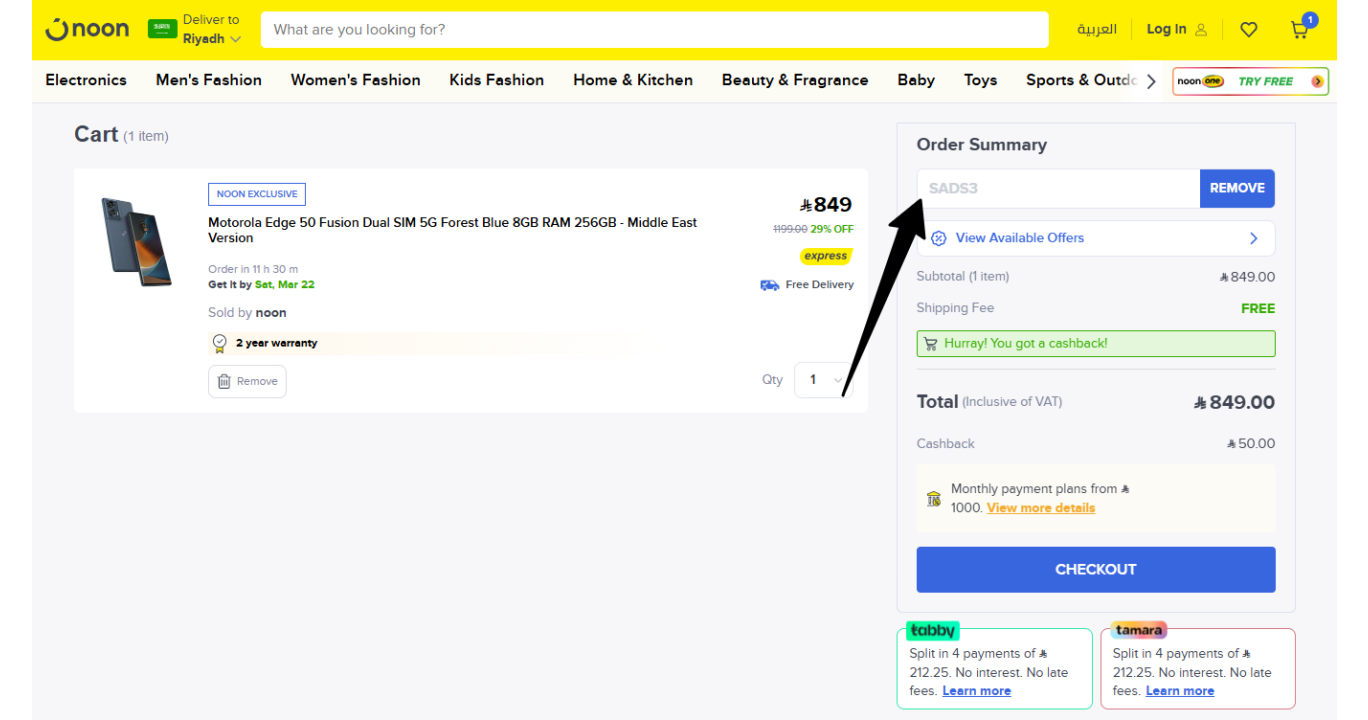Screen dimensions: 1368x720
Task: Click the free delivery truck icon
Action: (770, 285)
